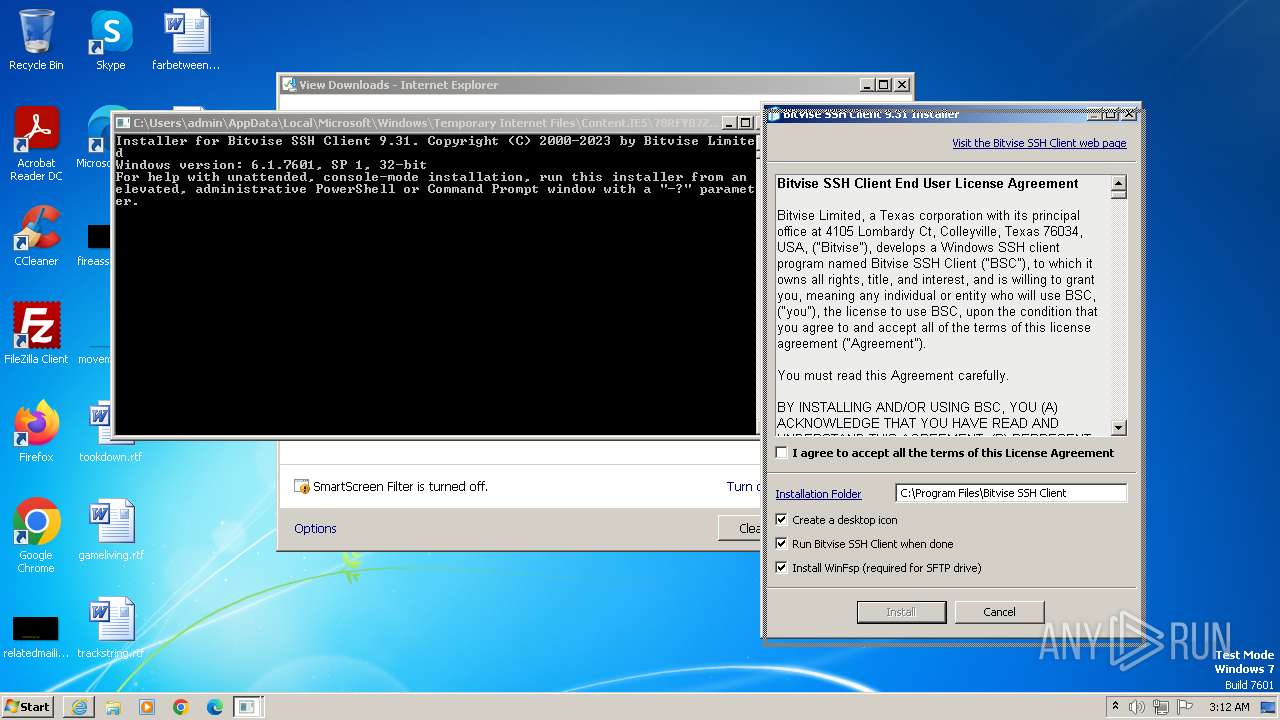Viewport: 1280px width, 720px height.
Task: Select the trackstring.rtf document icon
Action: click(110, 628)
